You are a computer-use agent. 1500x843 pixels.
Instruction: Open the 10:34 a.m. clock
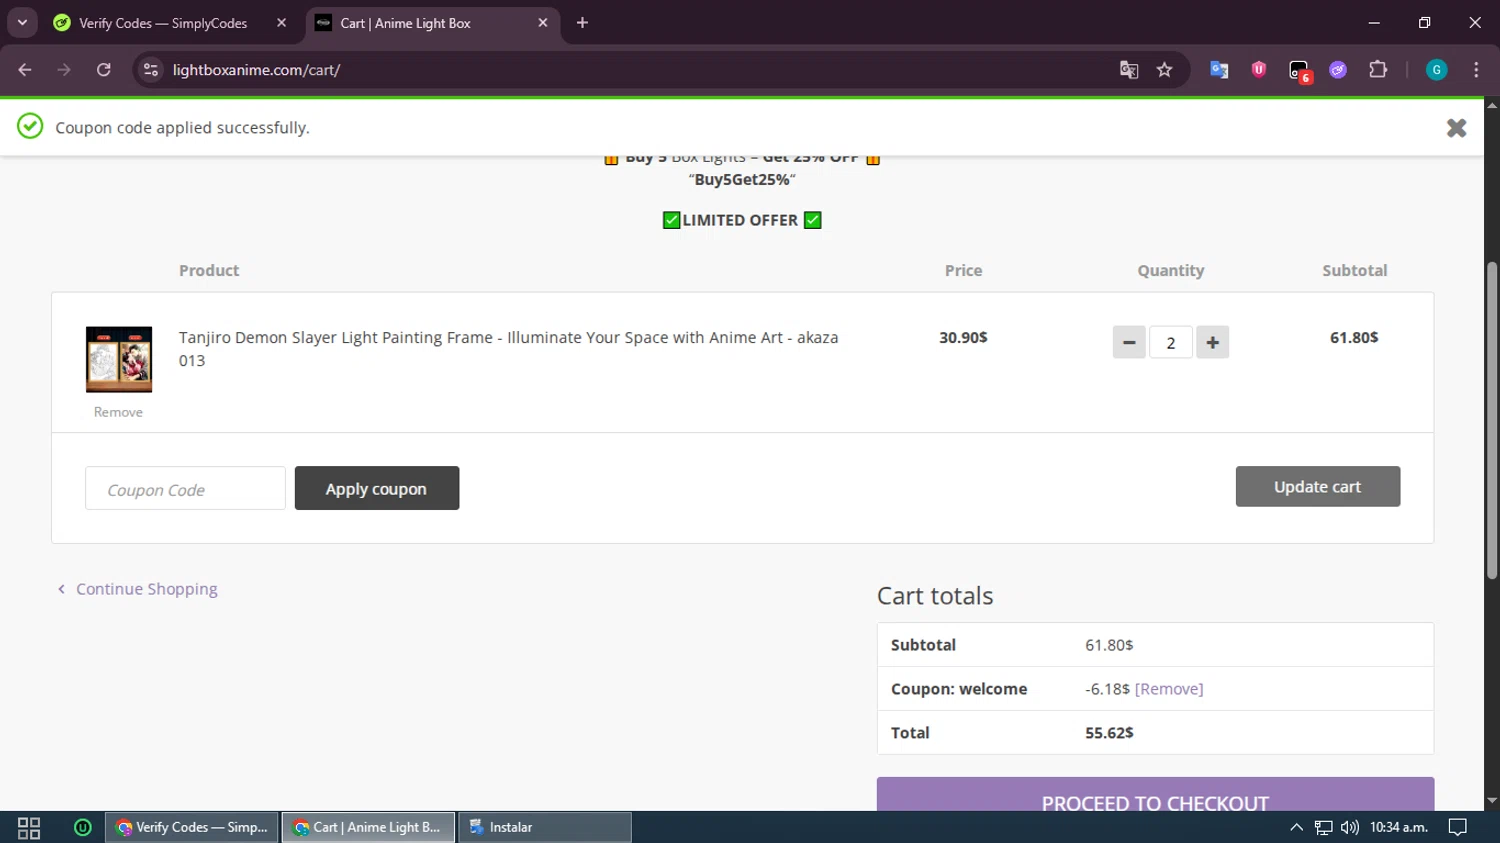pos(1399,827)
